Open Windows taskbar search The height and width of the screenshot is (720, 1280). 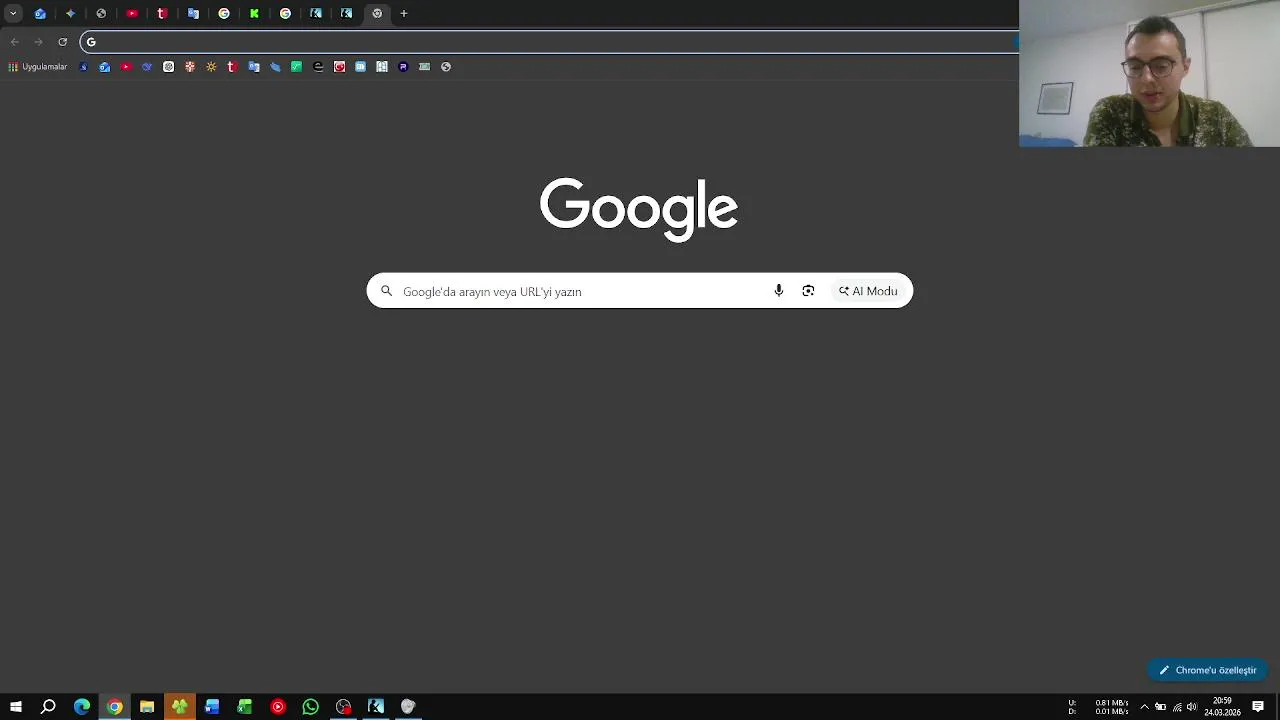click(48, 707)
